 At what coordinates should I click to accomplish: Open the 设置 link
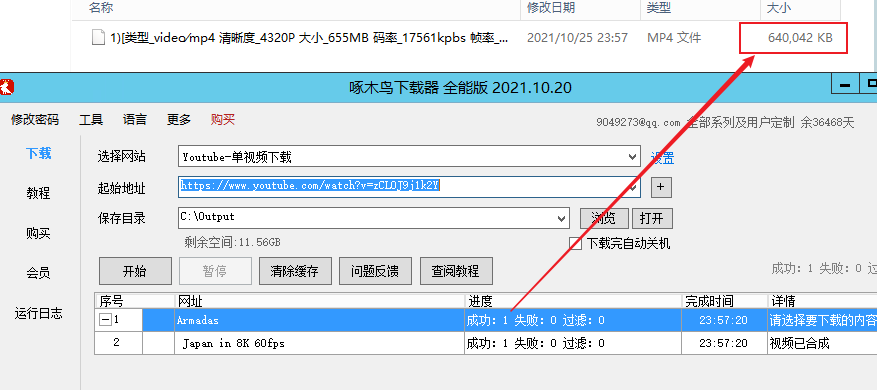click(662, 158)
